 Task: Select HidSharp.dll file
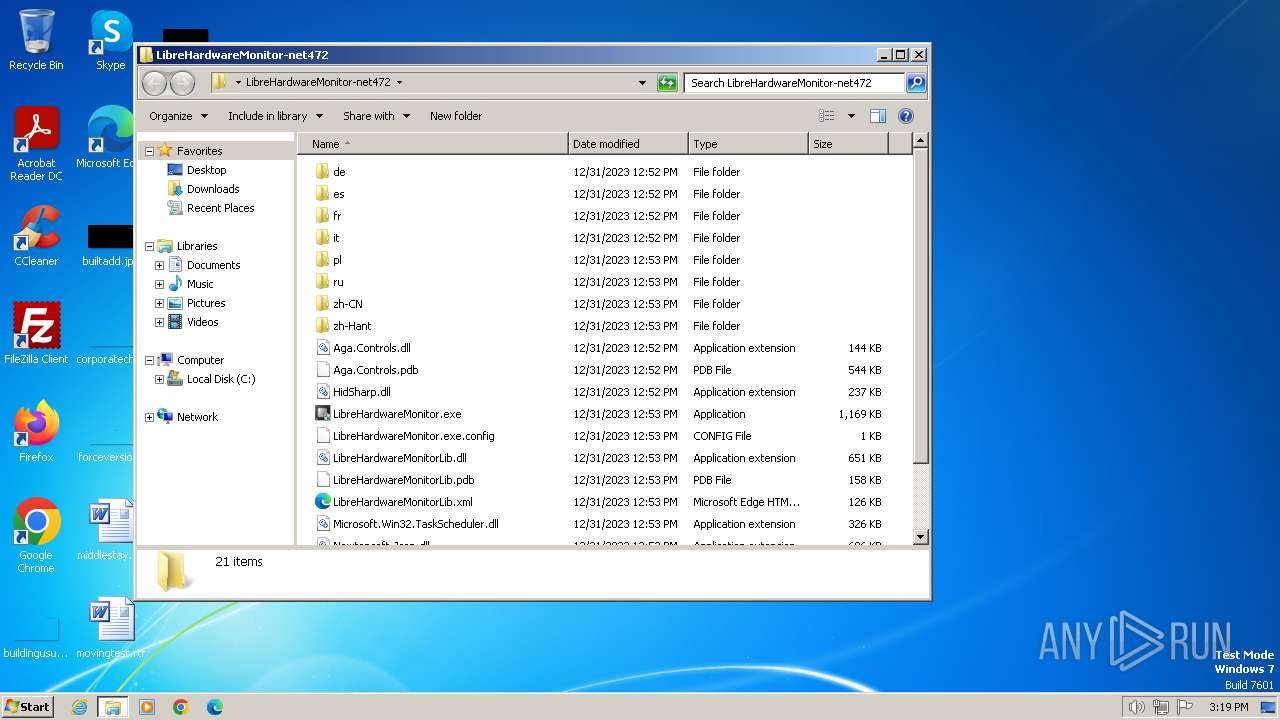pyautogui.click(x=361, y=392)
